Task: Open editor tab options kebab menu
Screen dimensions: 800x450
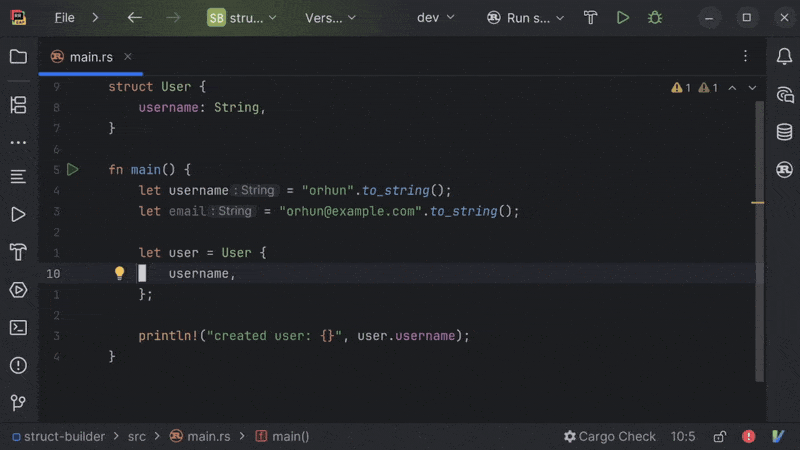Action: 745,56
